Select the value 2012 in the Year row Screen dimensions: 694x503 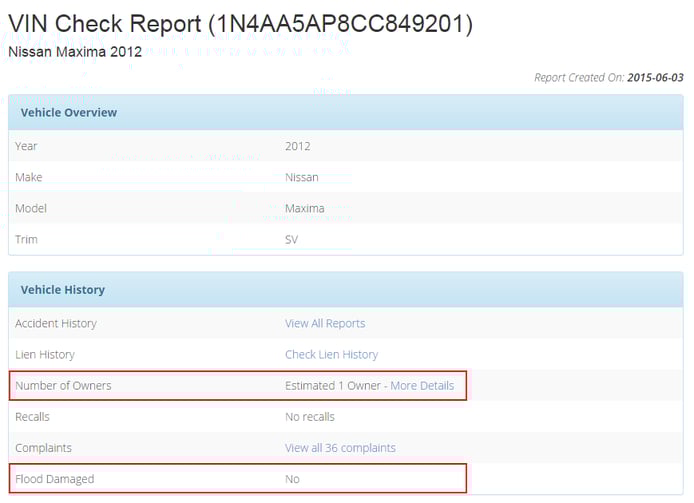point(297,146)
